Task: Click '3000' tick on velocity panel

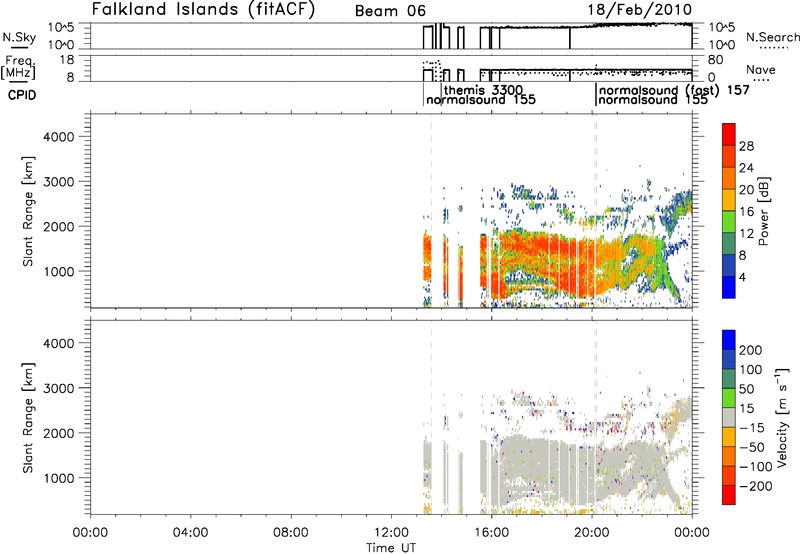Action: click(x=59, y=388)
